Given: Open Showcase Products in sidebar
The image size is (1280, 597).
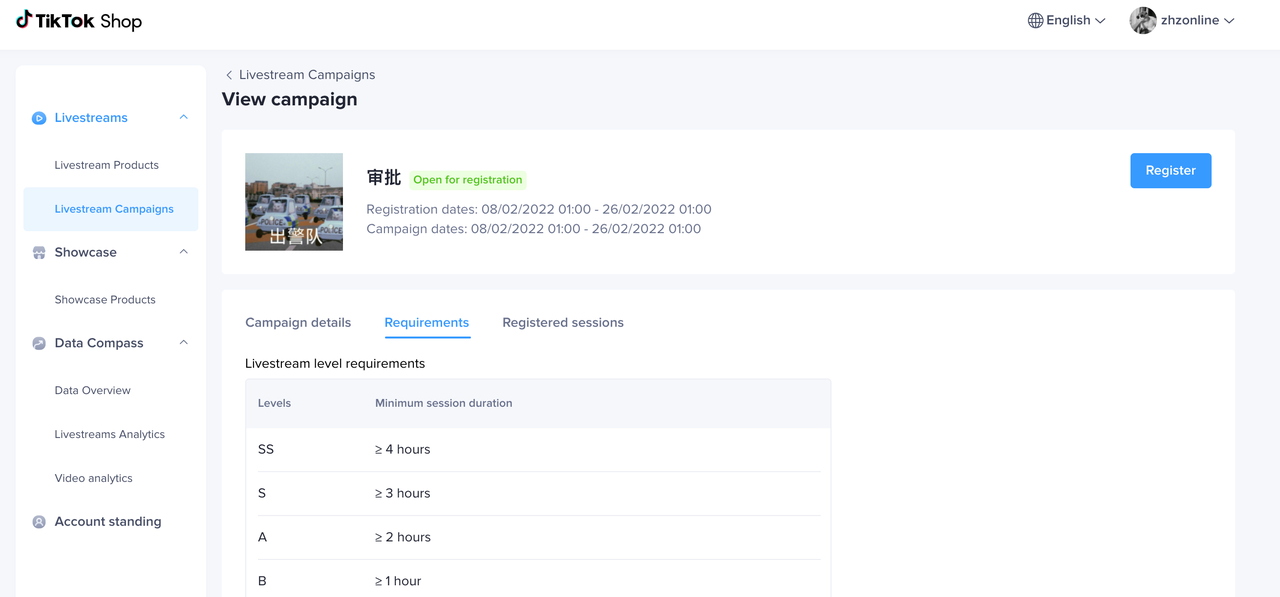Looking at the screenshot, I should (x=105, y=300).
